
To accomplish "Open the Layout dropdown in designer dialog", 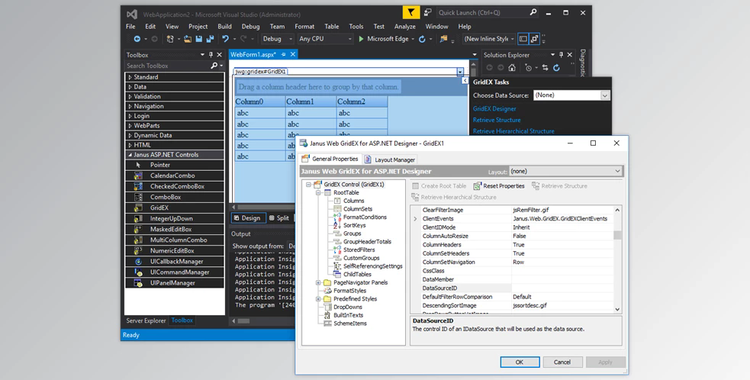I will tap(617, 171).
